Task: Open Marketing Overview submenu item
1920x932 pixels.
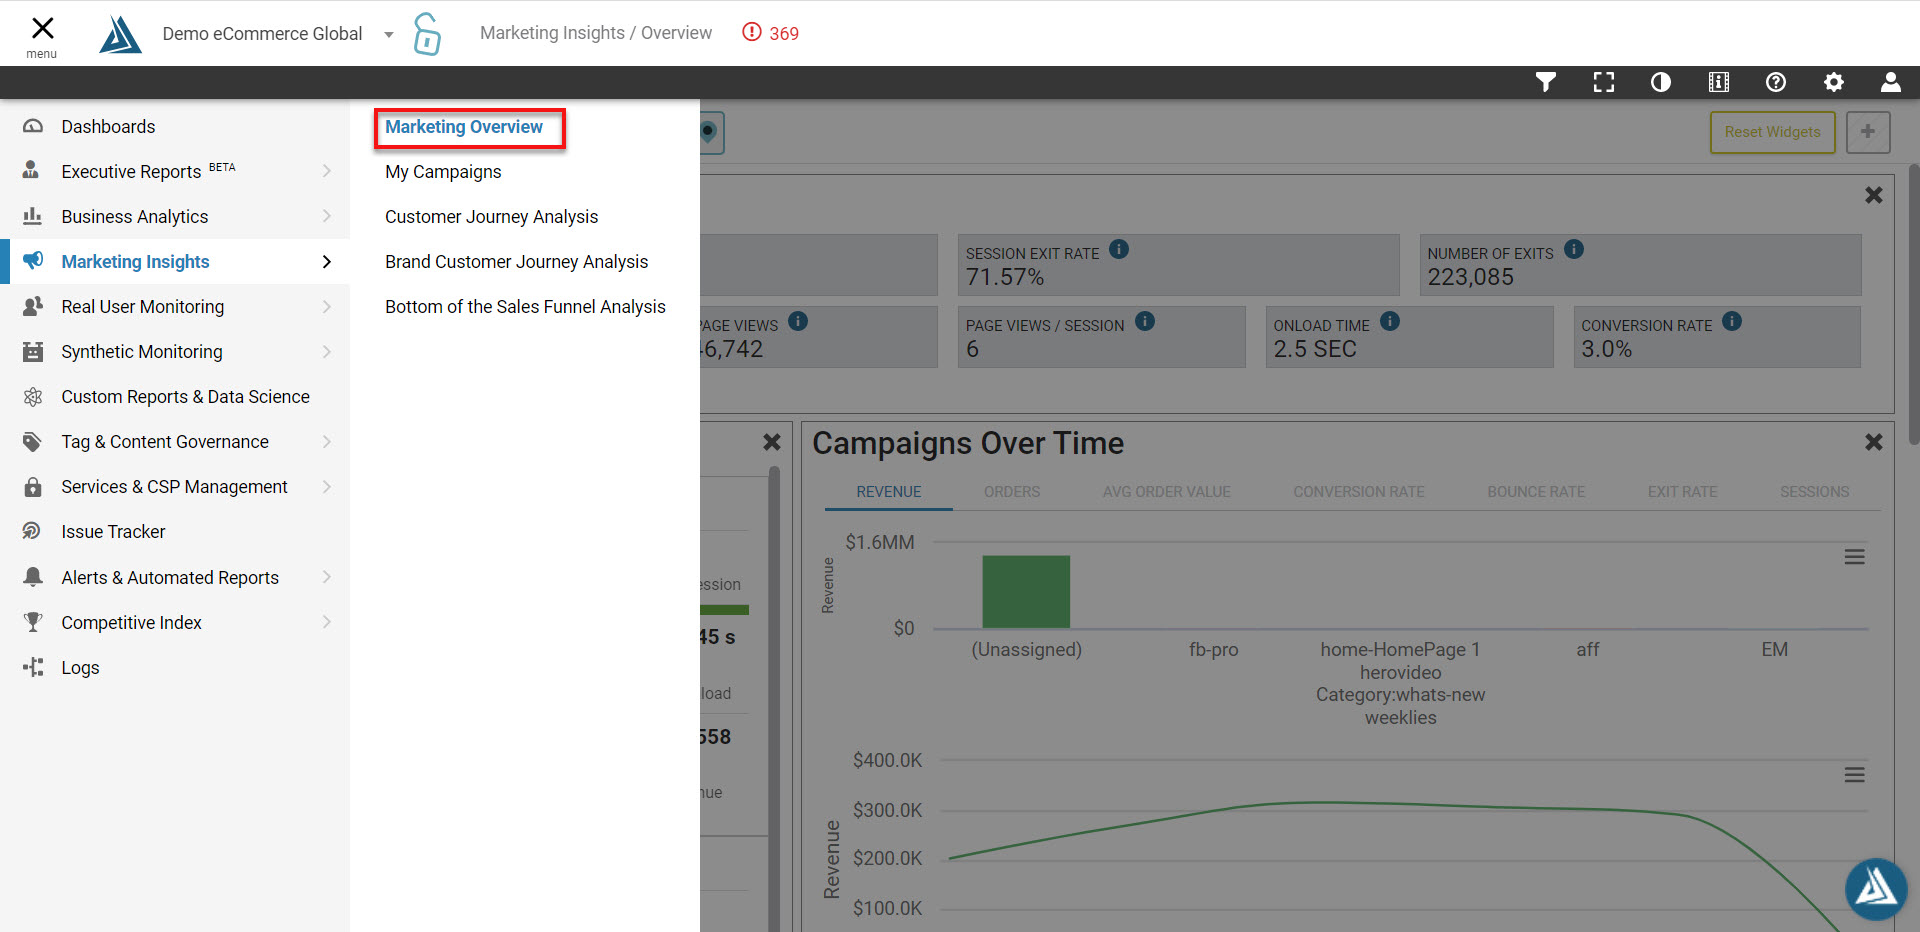Action: pos(464,127)
